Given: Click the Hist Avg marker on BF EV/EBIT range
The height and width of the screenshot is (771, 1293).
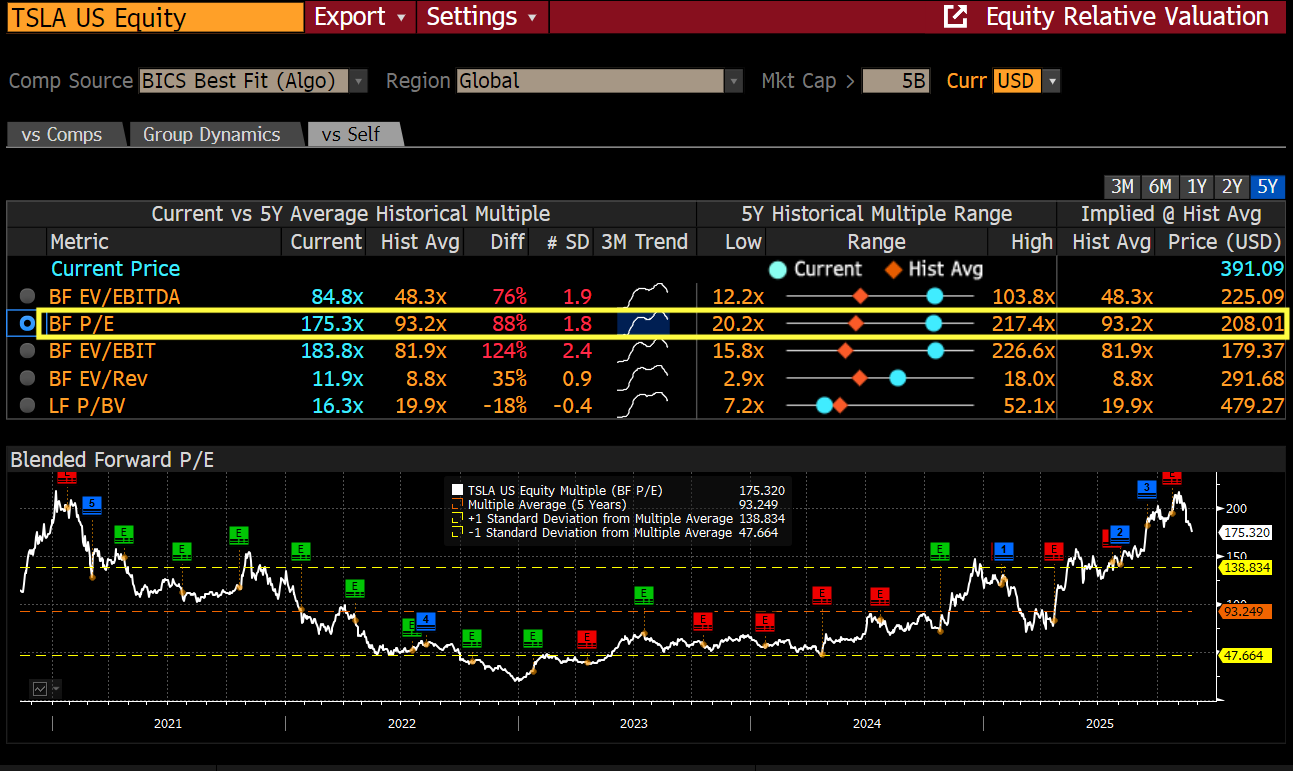Looking at the screenshot, I should coord(845,351).
